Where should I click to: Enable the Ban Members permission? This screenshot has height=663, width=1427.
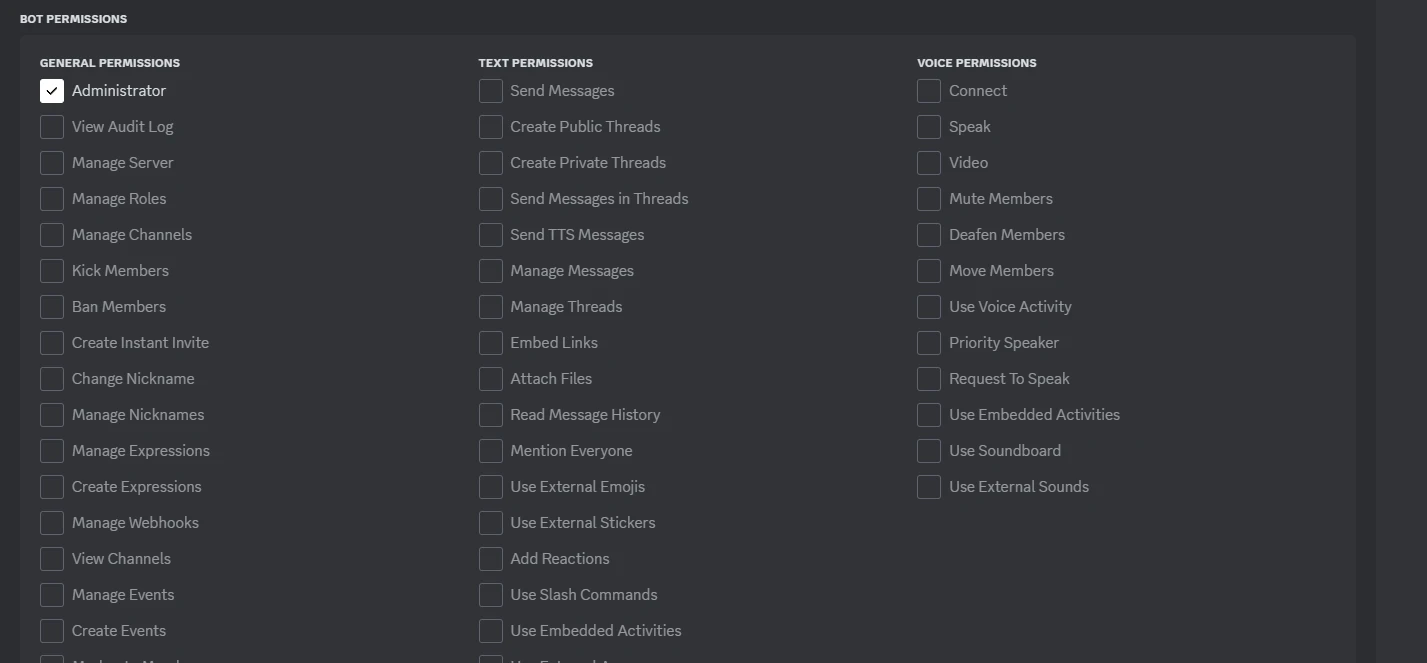pos(52,307)
